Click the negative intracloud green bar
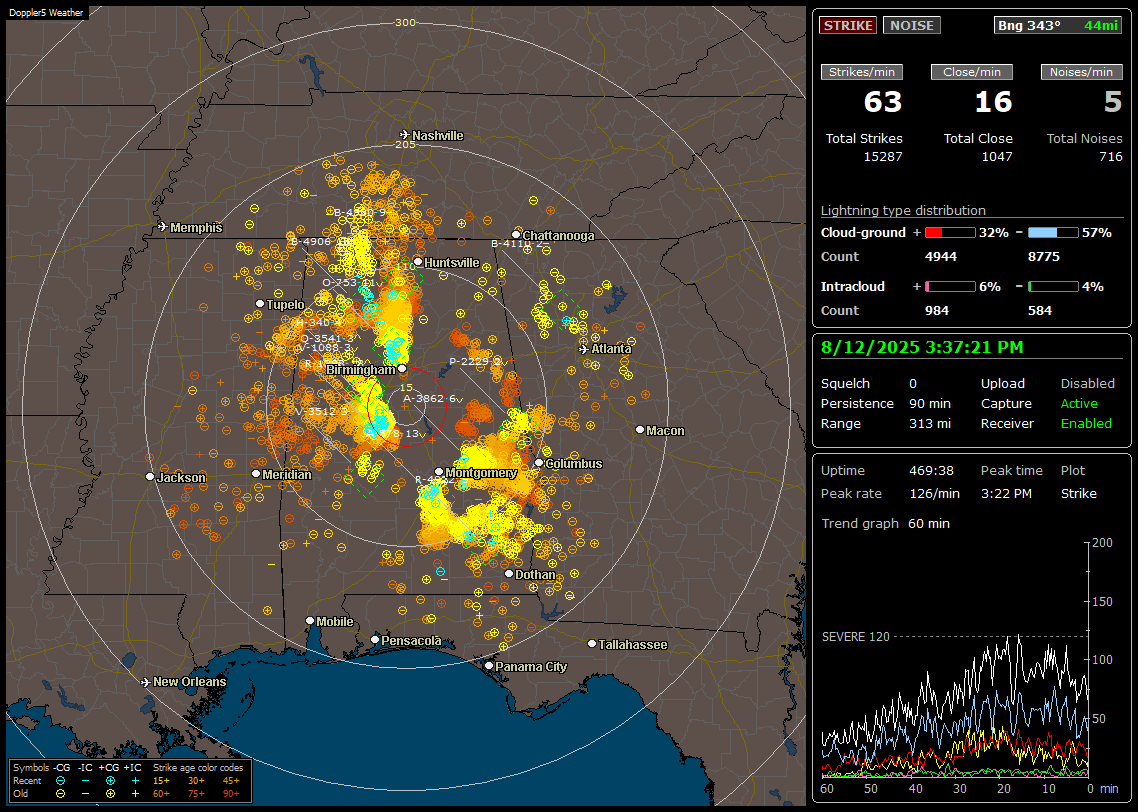The image size is (1138, 812). pyautogui.click(x=1053, y=287)
